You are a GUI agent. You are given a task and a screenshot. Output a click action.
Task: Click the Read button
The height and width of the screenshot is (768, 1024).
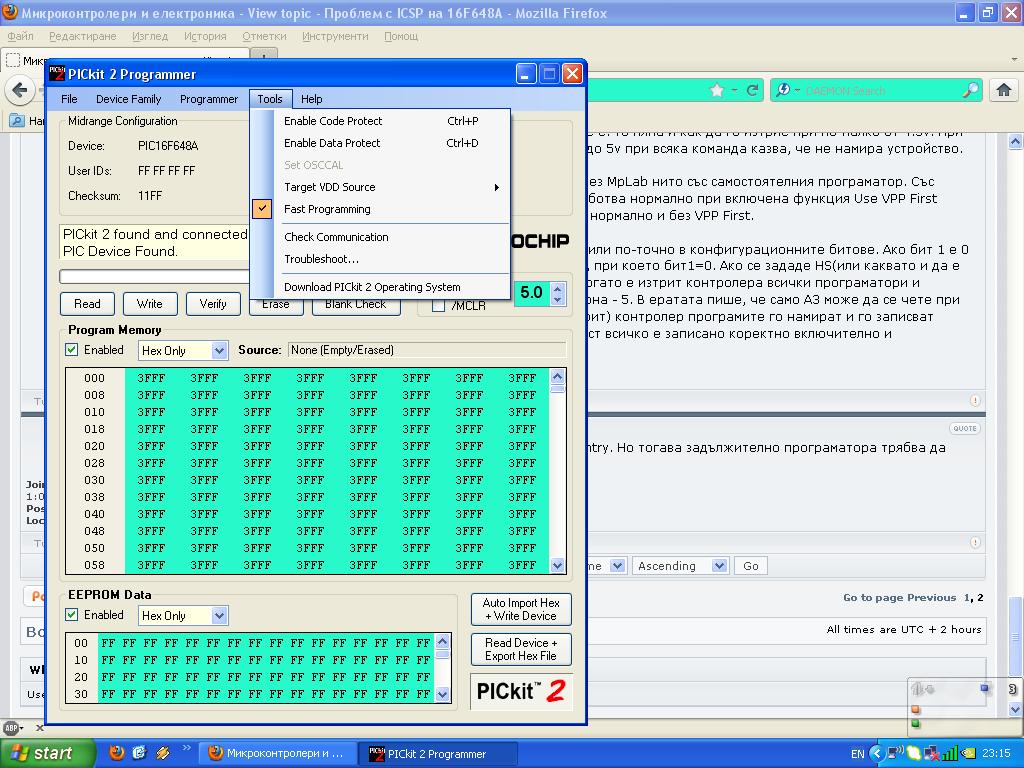[x=88, y=304]
